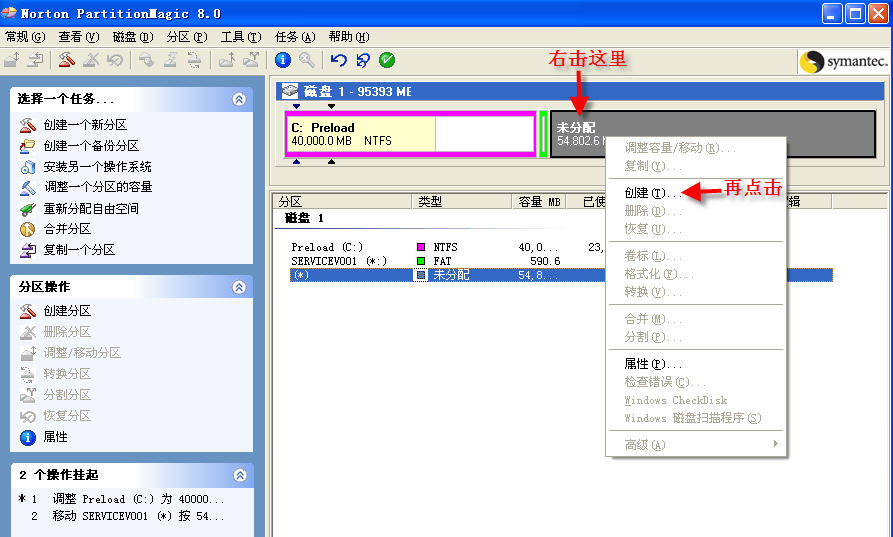Click 调整一个分区的容量 task link
The width and height of the screenshot is (893, 537).
[98, 187]
